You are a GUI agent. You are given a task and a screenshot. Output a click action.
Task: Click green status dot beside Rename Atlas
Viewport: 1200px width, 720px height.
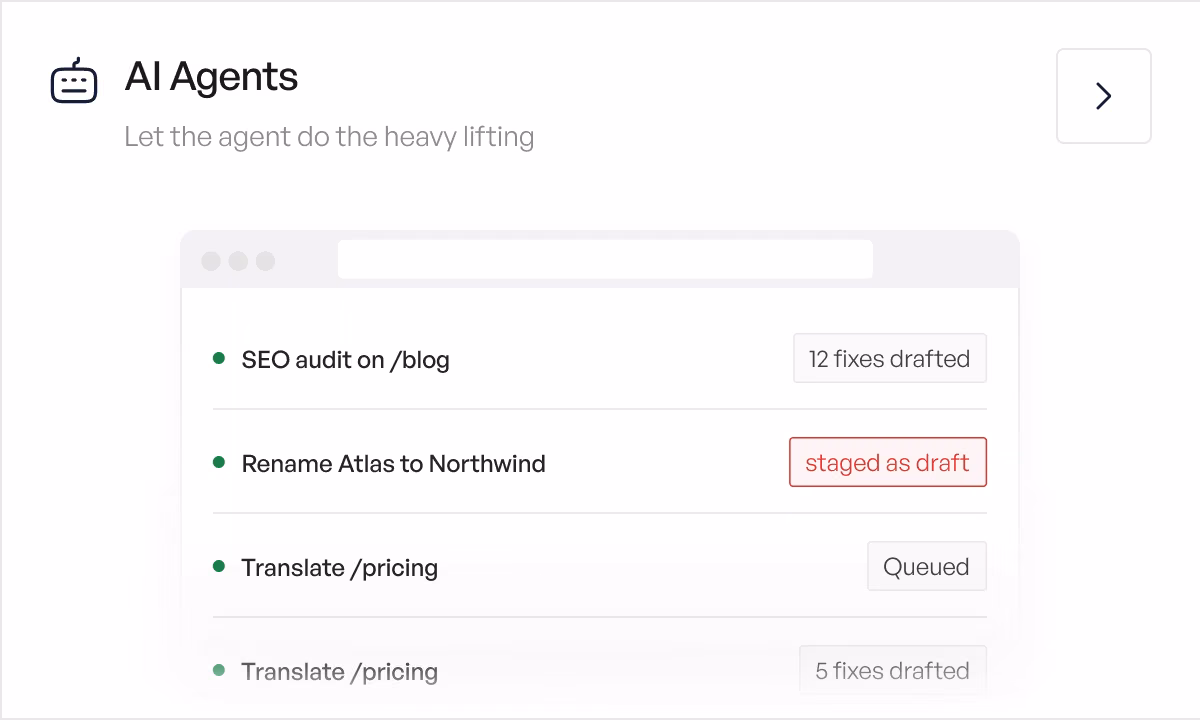(219, 462)
